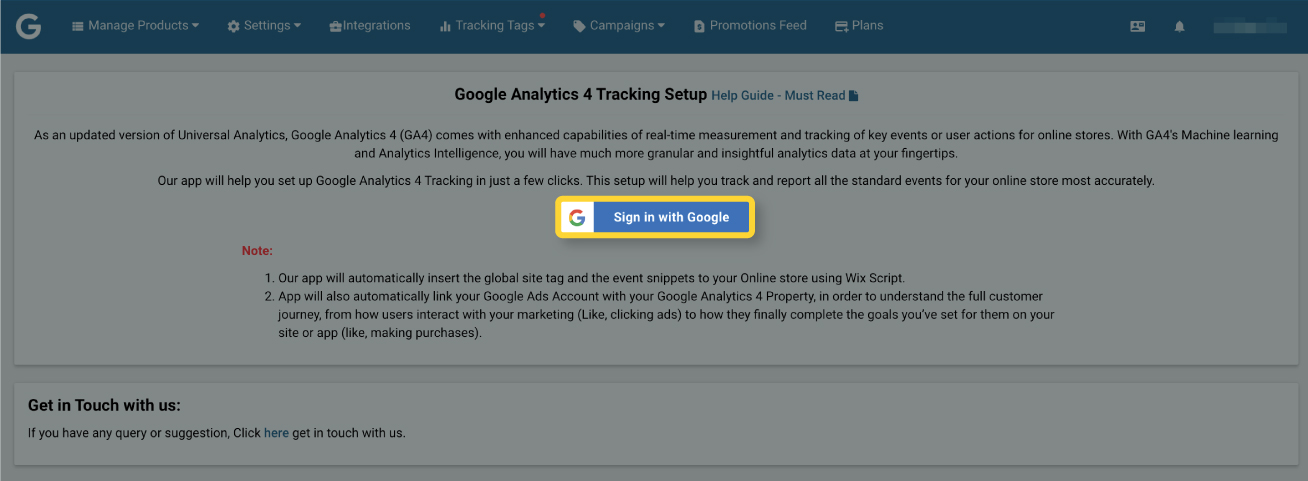Click the Integrations briefcase icon
Image resolution: width=1308 pixels, height=481 pixels.
pyautogui.click(x=335, y=26)
